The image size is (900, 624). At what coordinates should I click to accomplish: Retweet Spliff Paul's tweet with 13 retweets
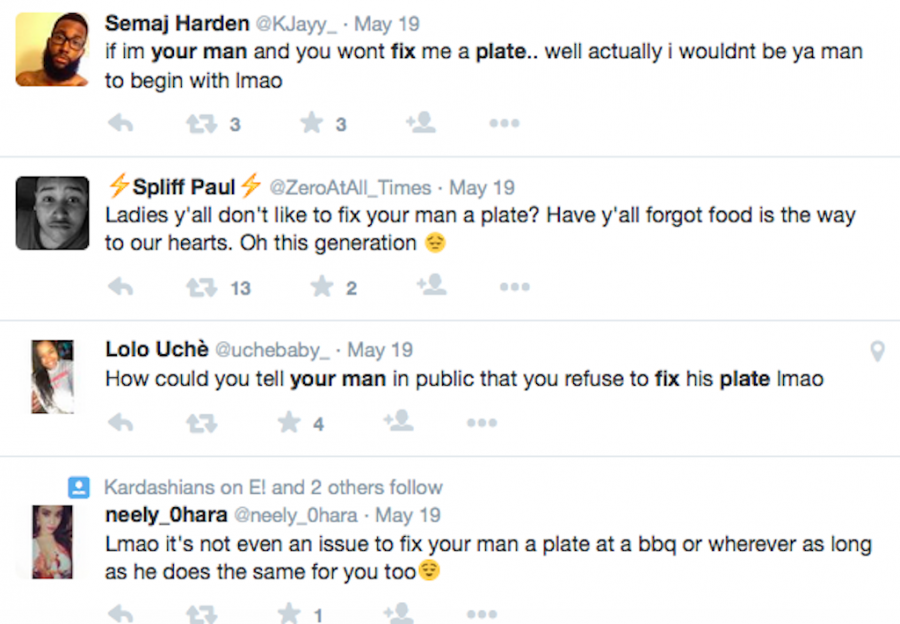[x=200, y=288]
